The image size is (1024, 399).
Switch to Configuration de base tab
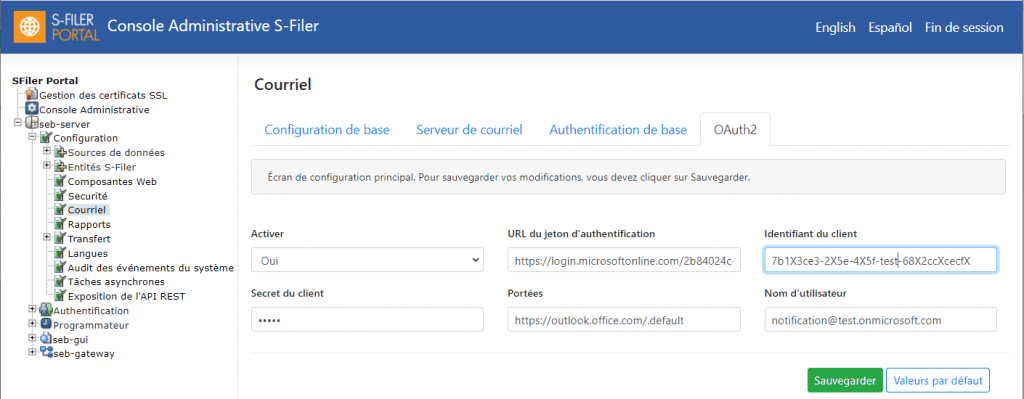click(327, 129)
